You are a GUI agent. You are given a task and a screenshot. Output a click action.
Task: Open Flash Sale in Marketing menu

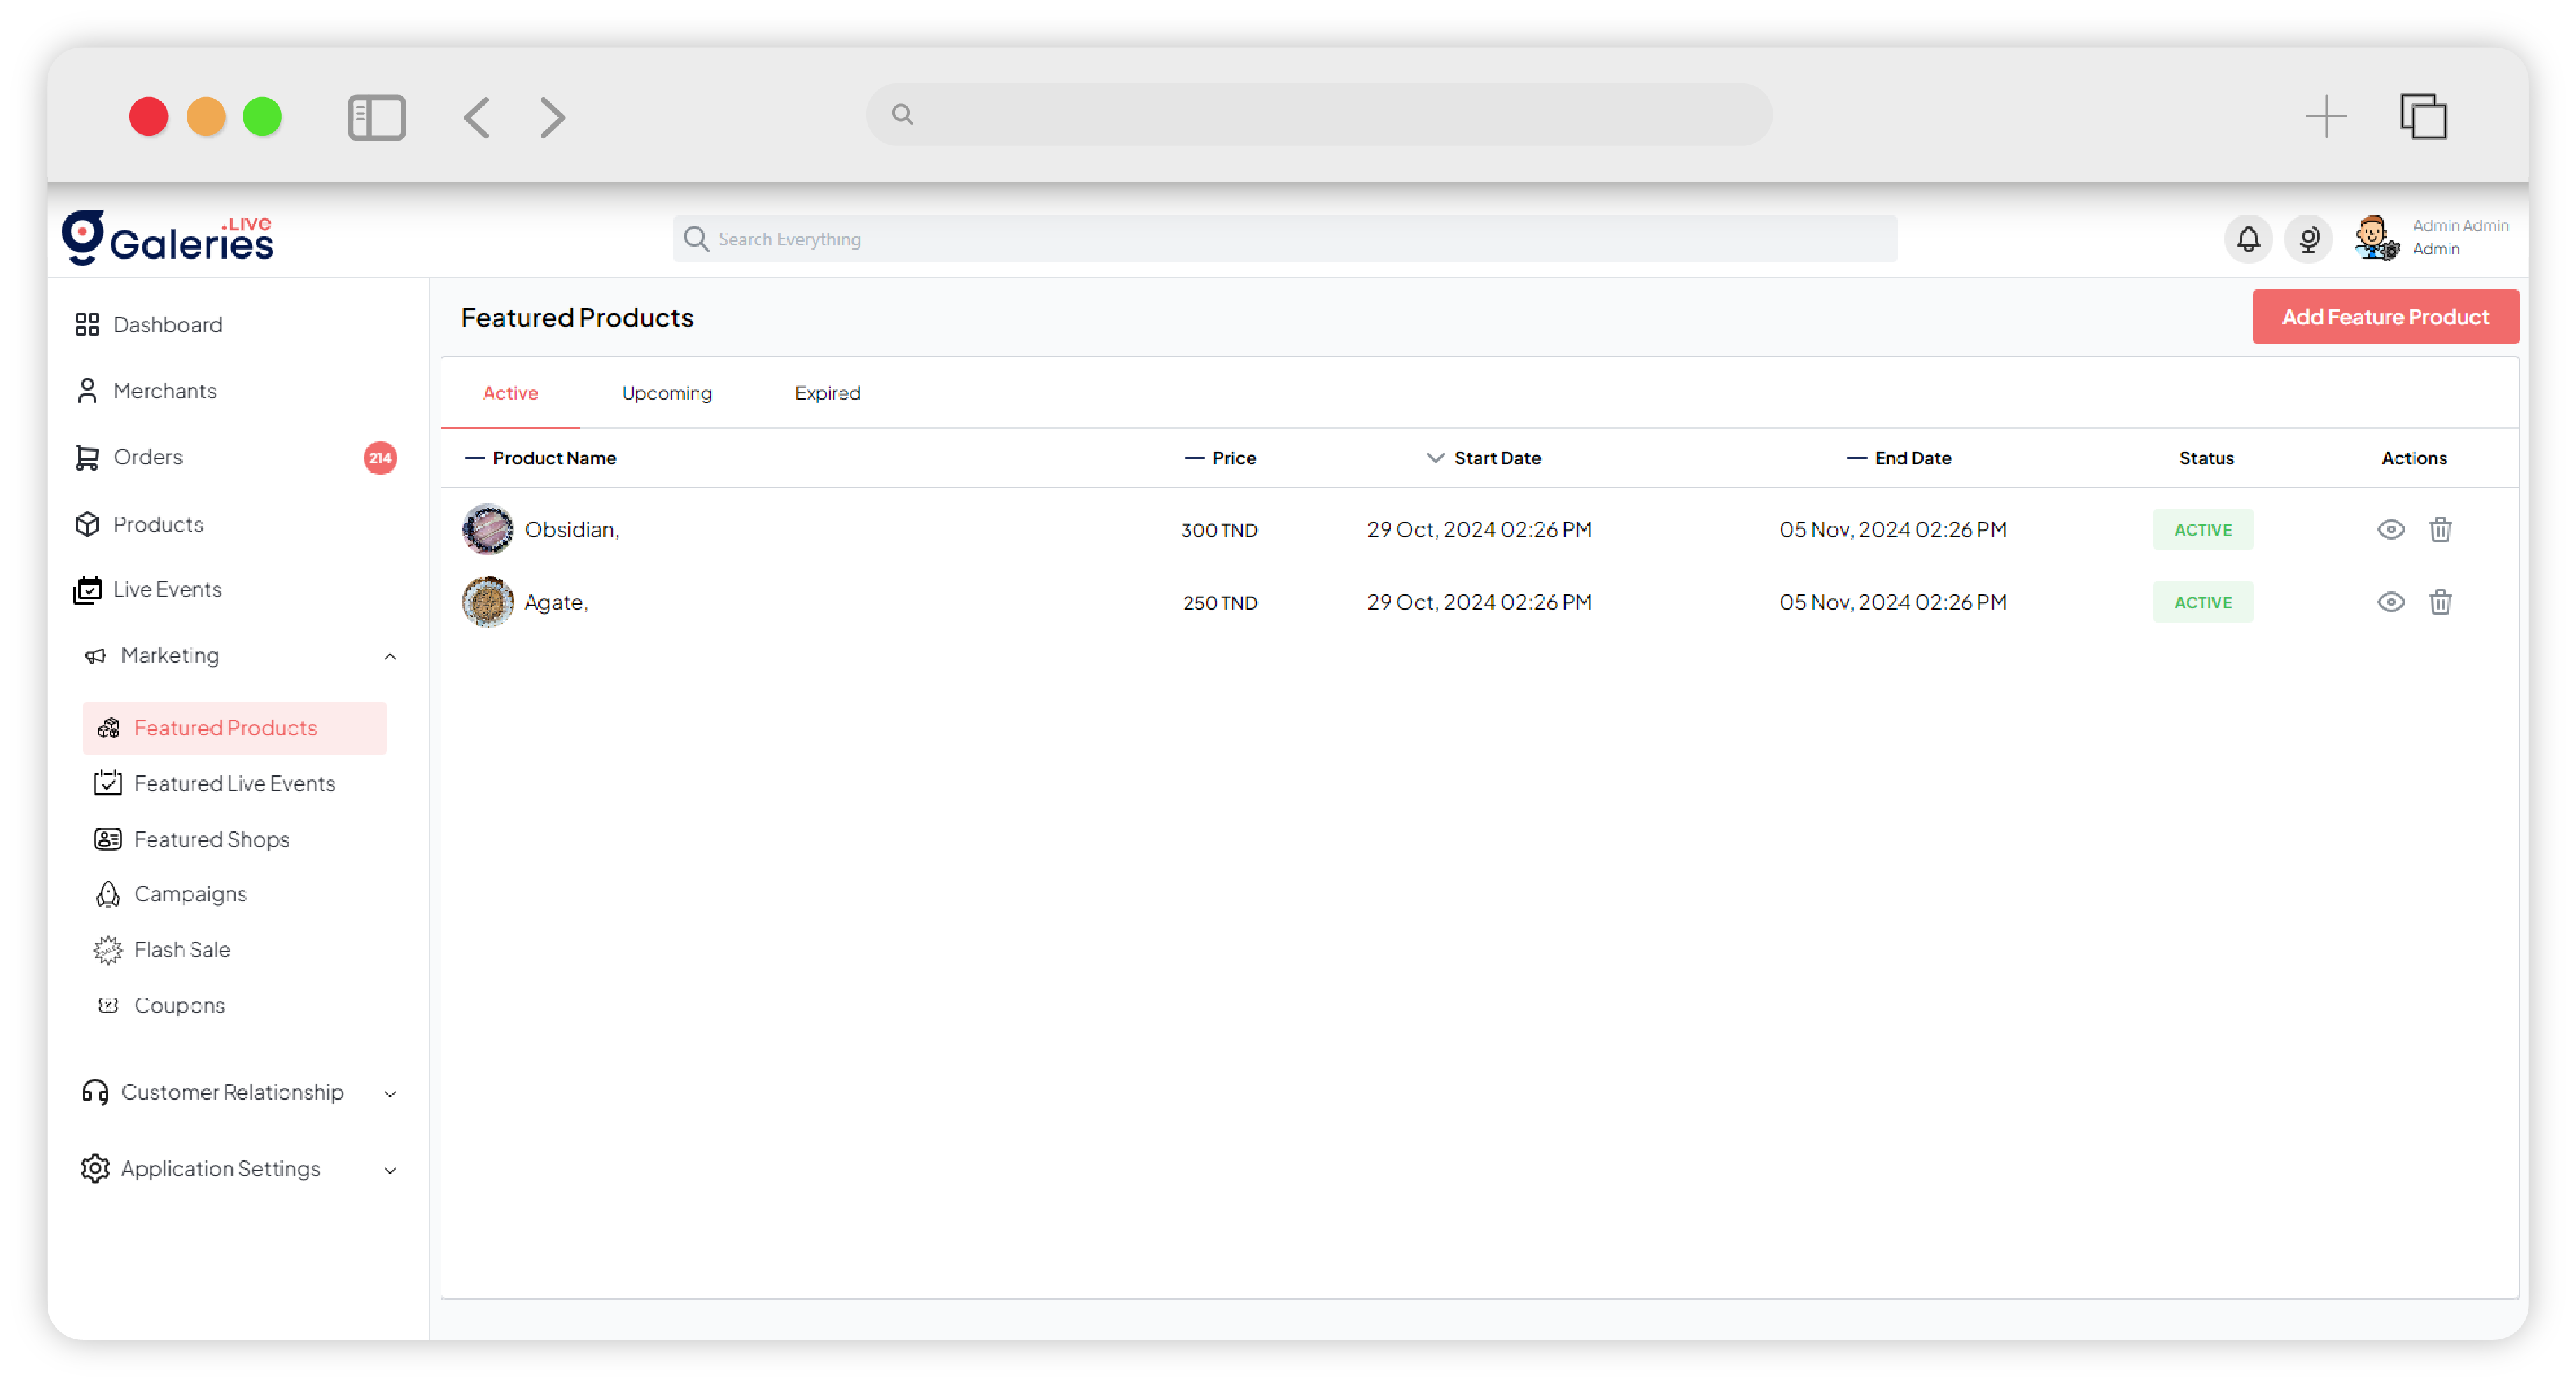[x=181, y=949]
